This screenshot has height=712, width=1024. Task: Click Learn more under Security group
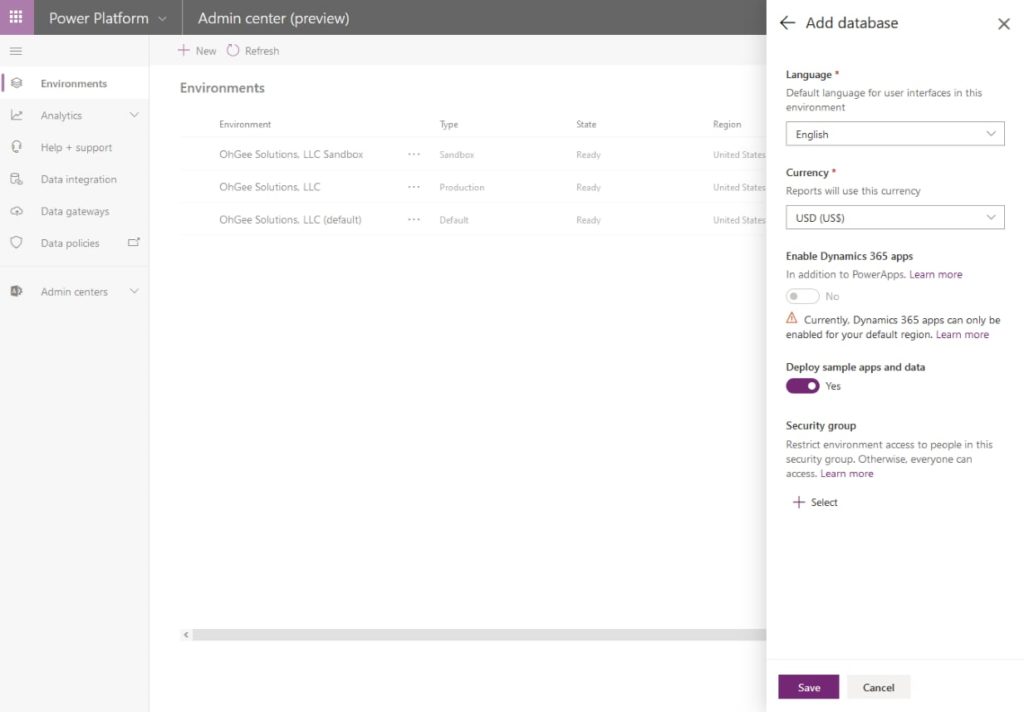pos(847,473)
